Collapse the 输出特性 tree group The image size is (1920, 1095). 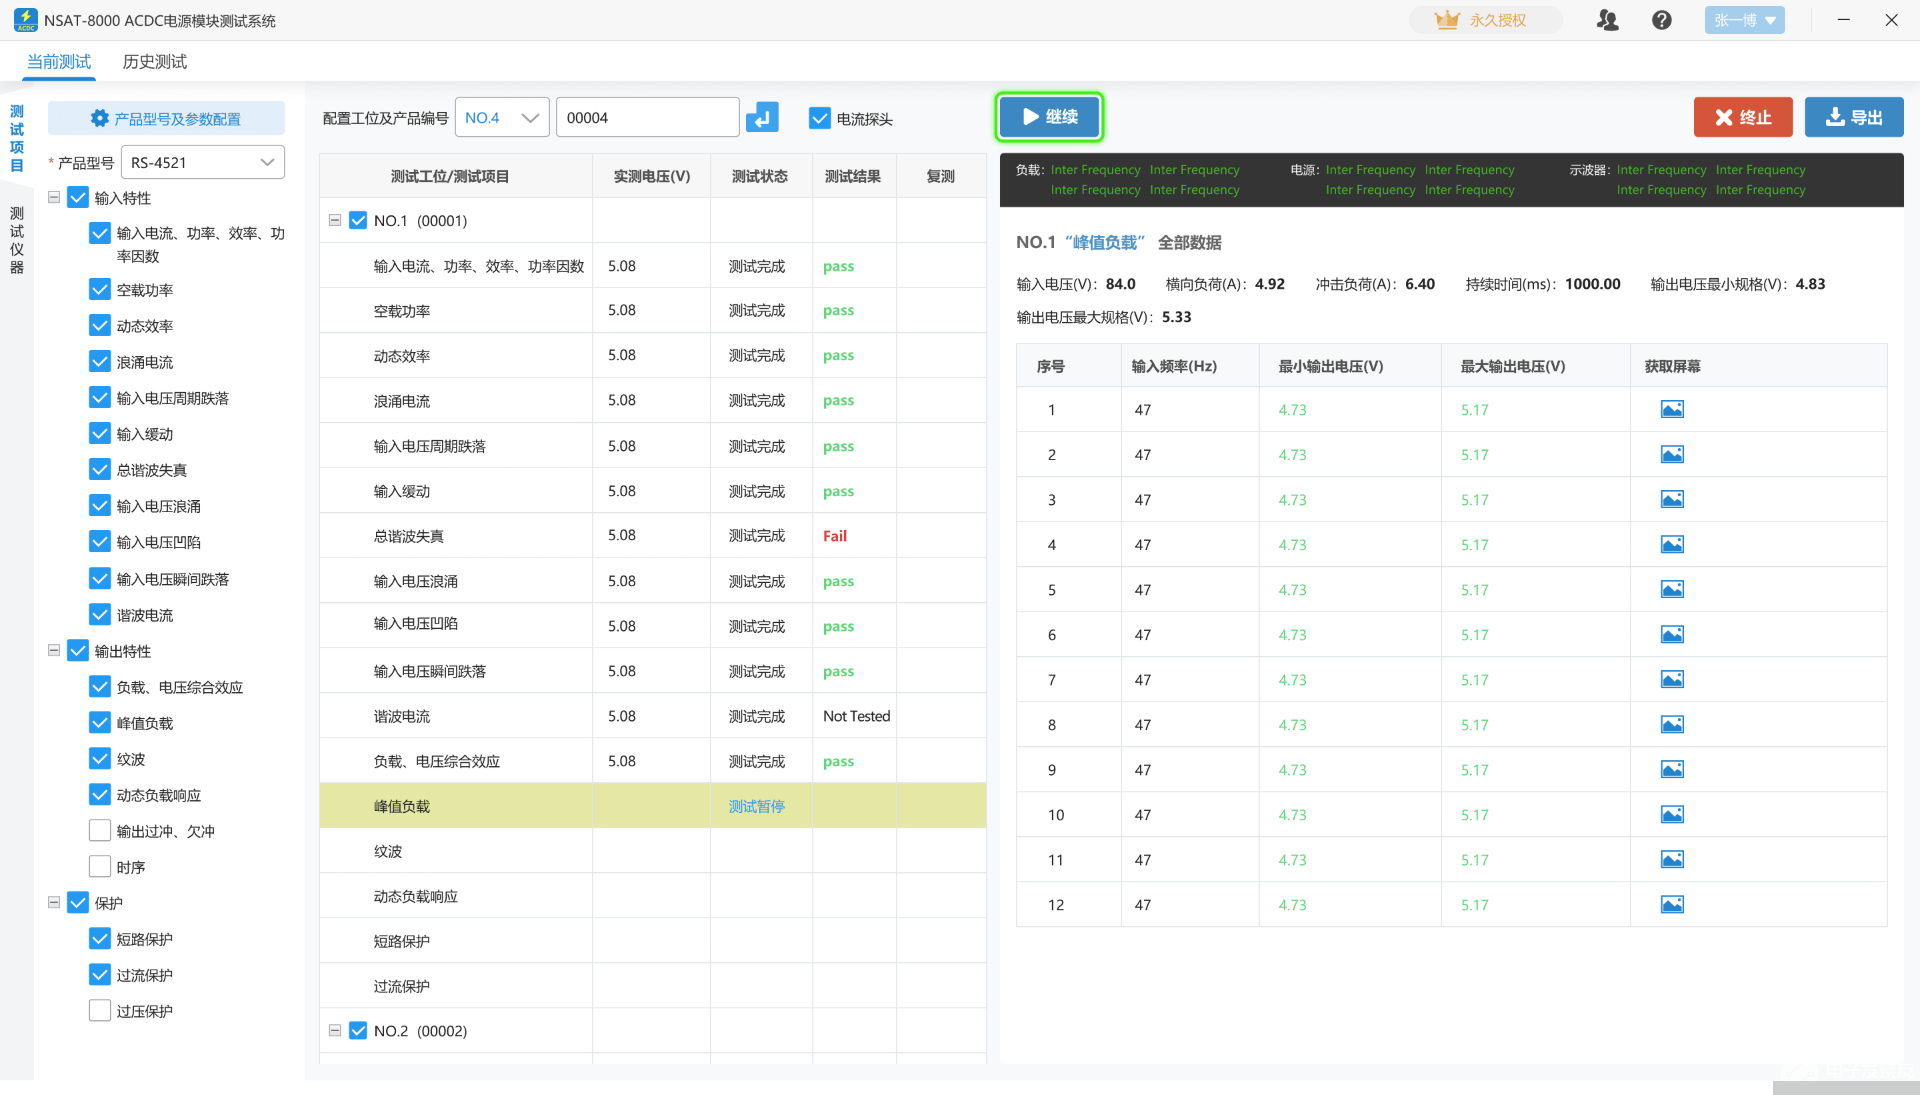[x=54, y=651]
